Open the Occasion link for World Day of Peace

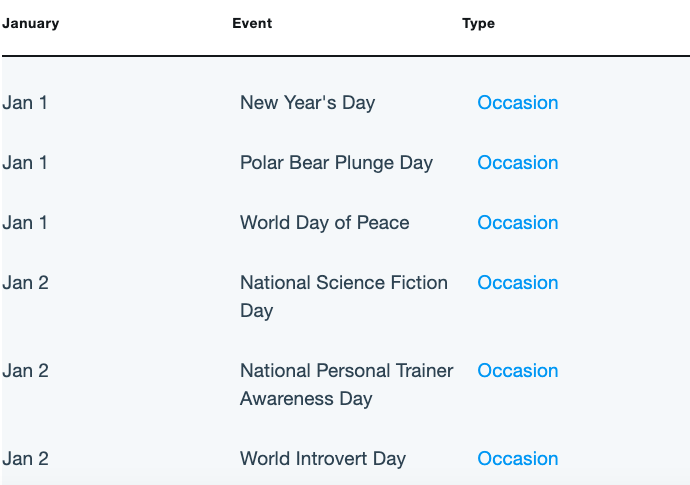518,222
